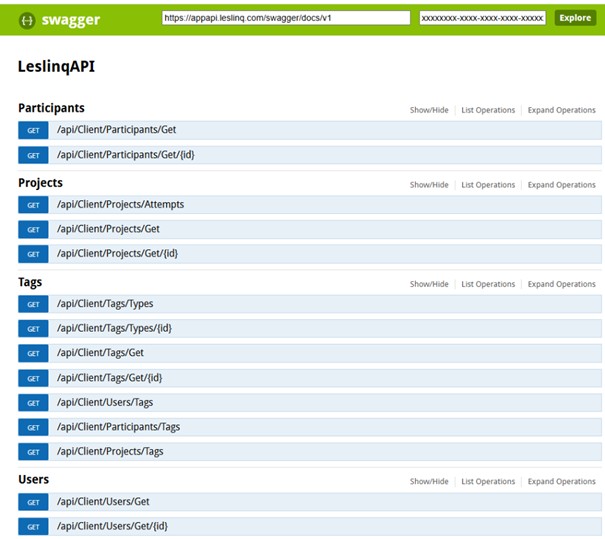The width and height of the screenshot is (605, 539).
Task: Toggle Show/Hide for Participants section
Action: tap(429, 110)
